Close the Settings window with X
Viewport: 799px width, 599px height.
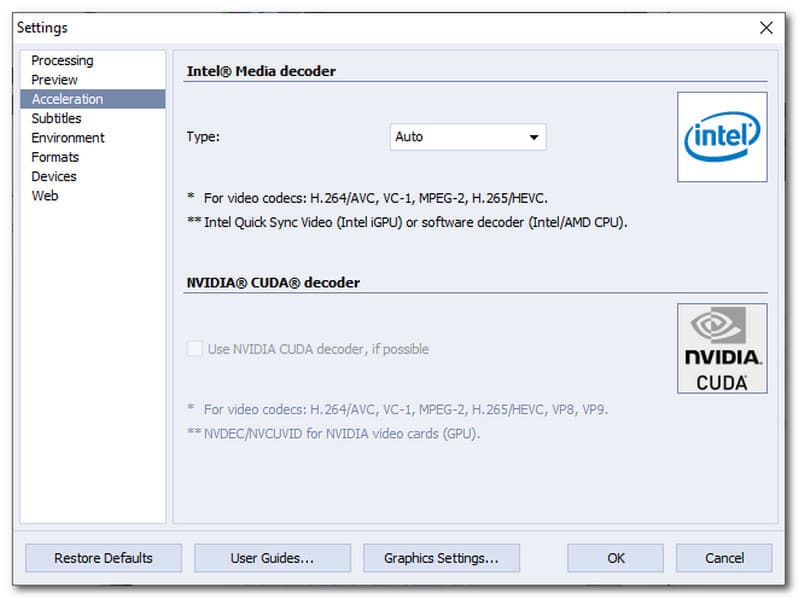pos(766,28)
